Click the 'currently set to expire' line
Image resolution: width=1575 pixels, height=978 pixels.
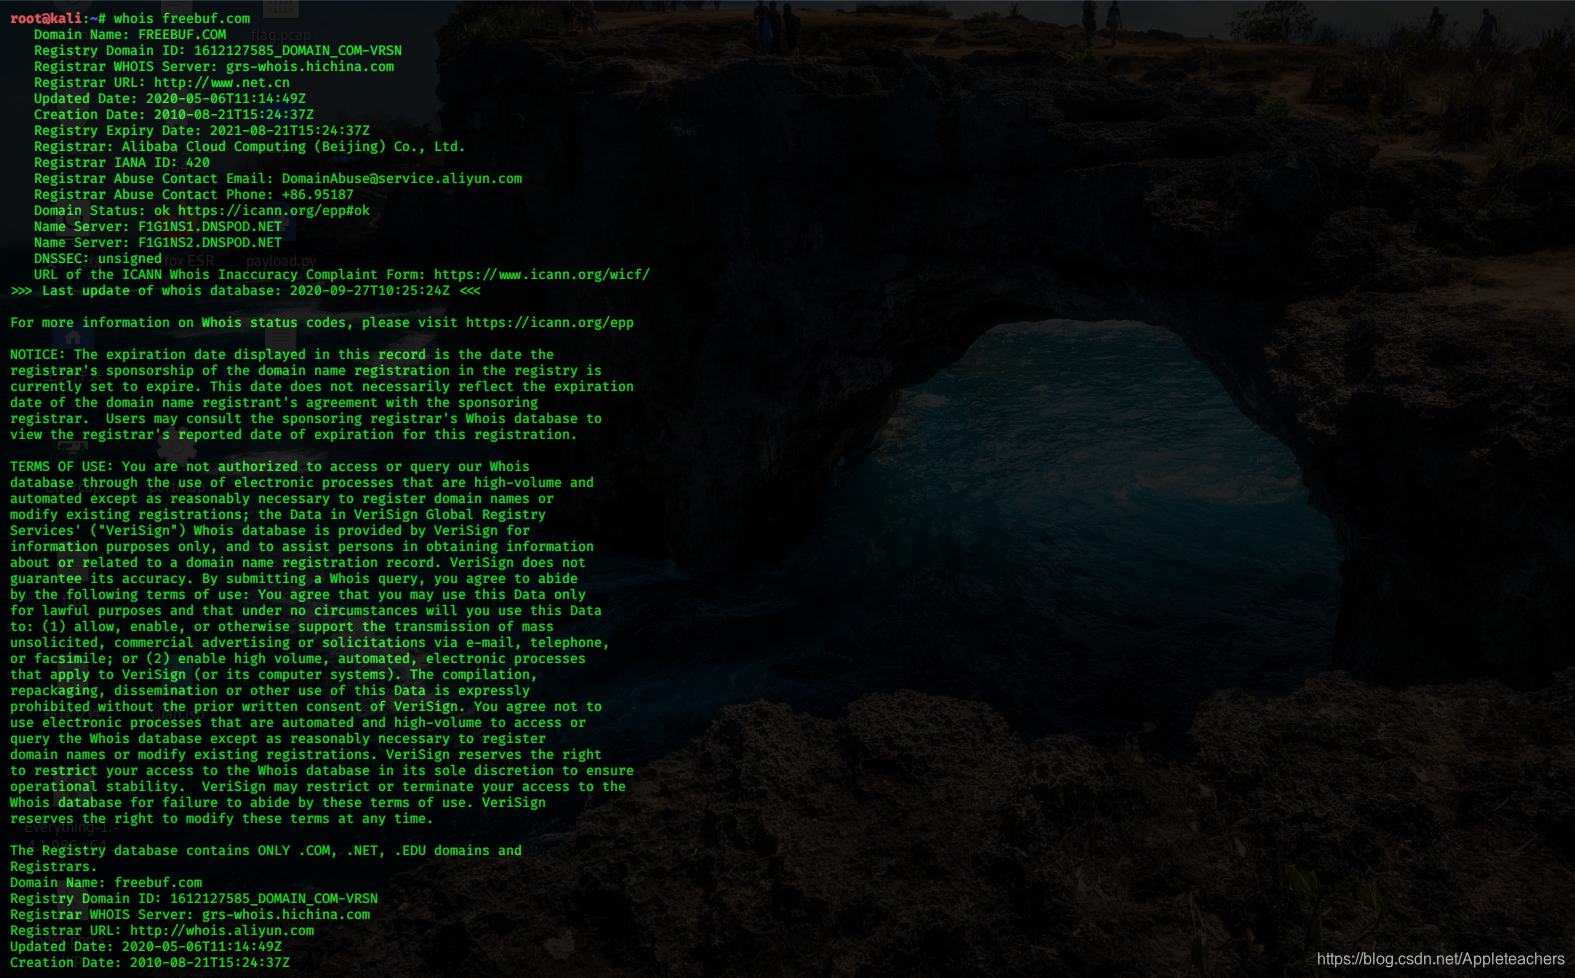click(x=322, y=386)
